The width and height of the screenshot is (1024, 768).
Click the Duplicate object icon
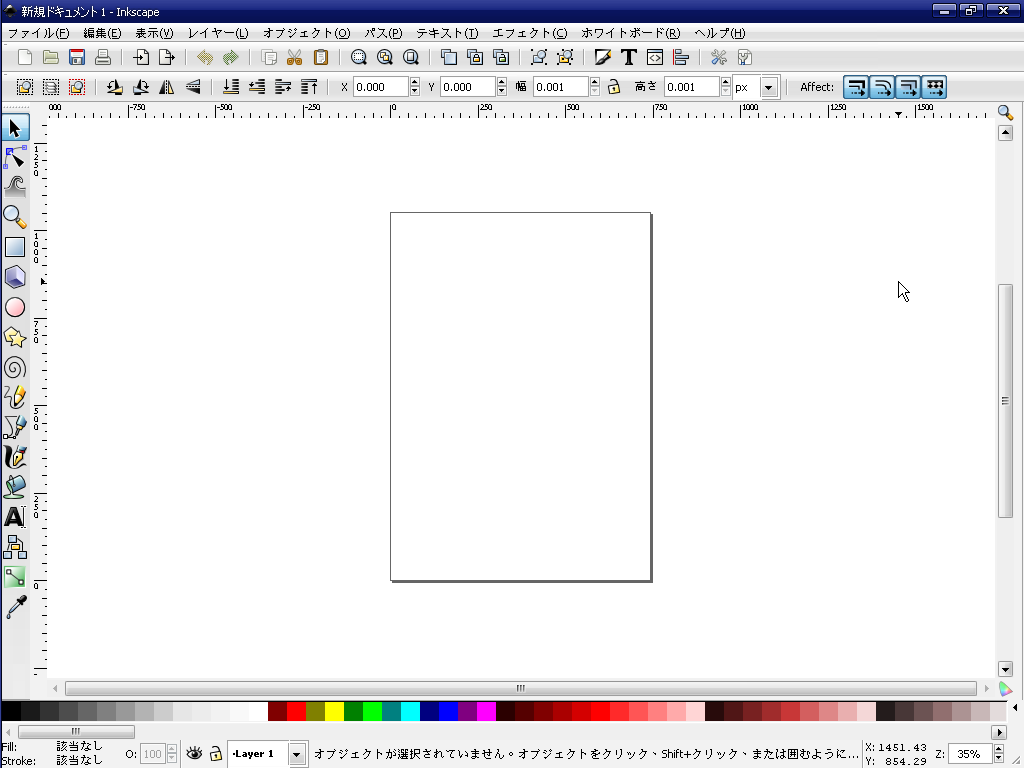pos(449,57)
